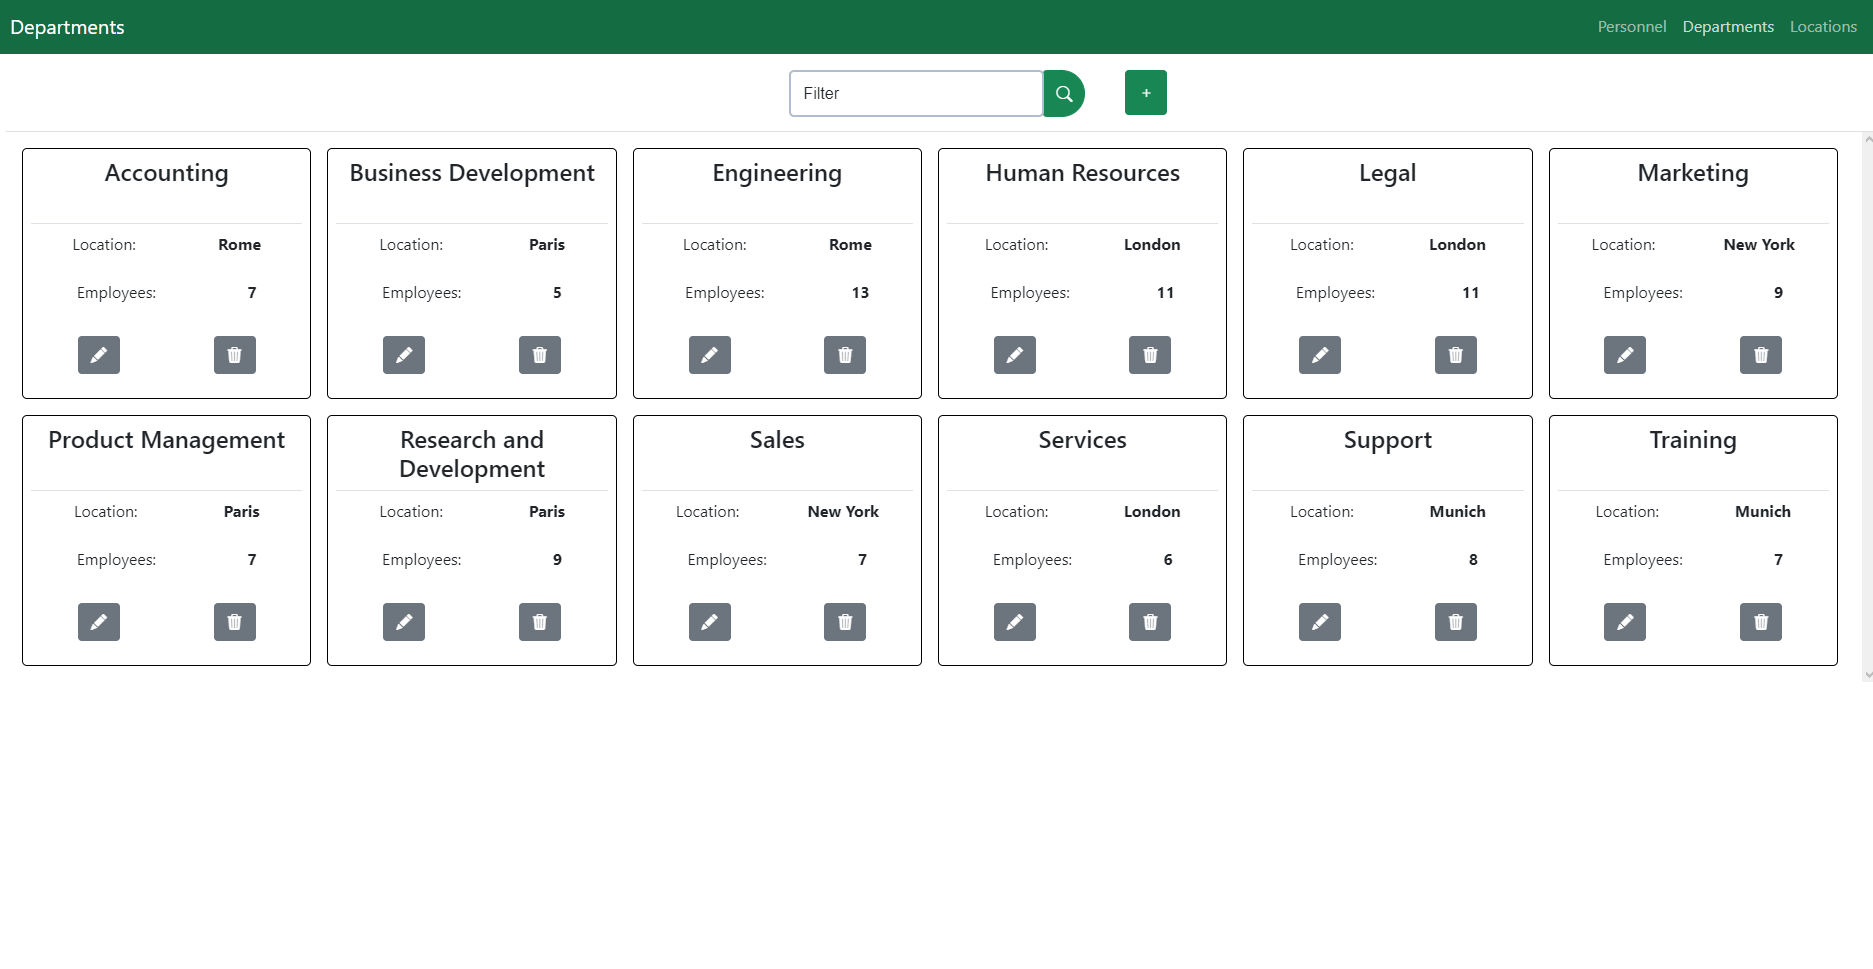Edit the Engineering department
Image resolution: width=1873 pixels, height=969 pixels.
click(x=709, y=355)
